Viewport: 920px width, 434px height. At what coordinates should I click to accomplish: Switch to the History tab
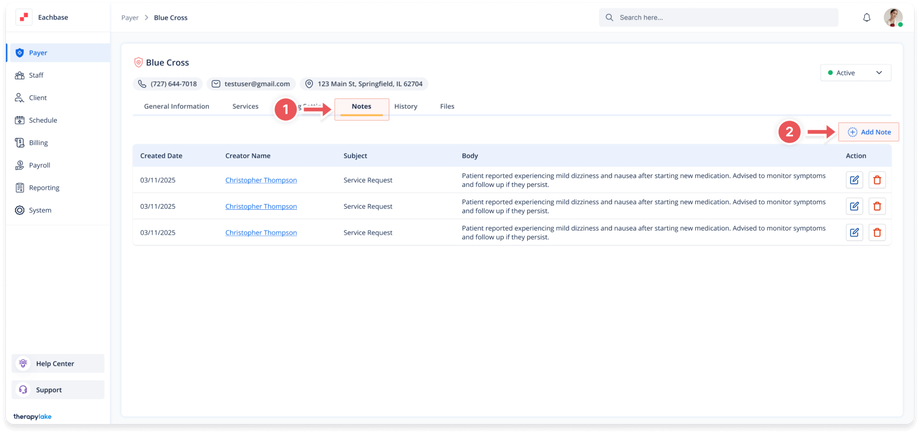[405, 106]
